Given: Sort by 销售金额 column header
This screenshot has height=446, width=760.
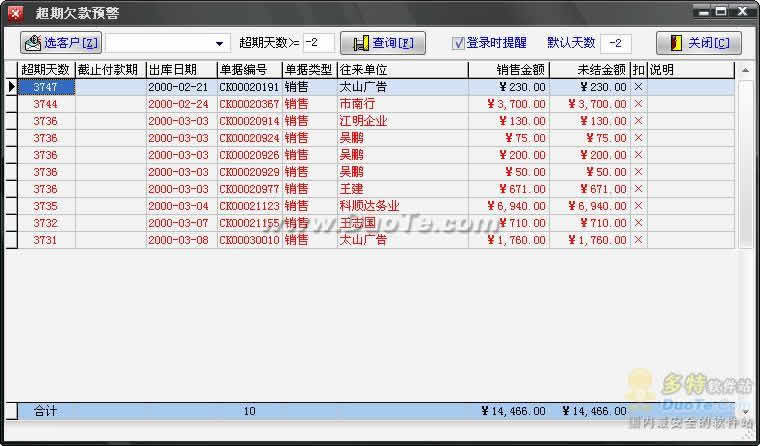Looking at the screenshot, I should pos(509,70).
